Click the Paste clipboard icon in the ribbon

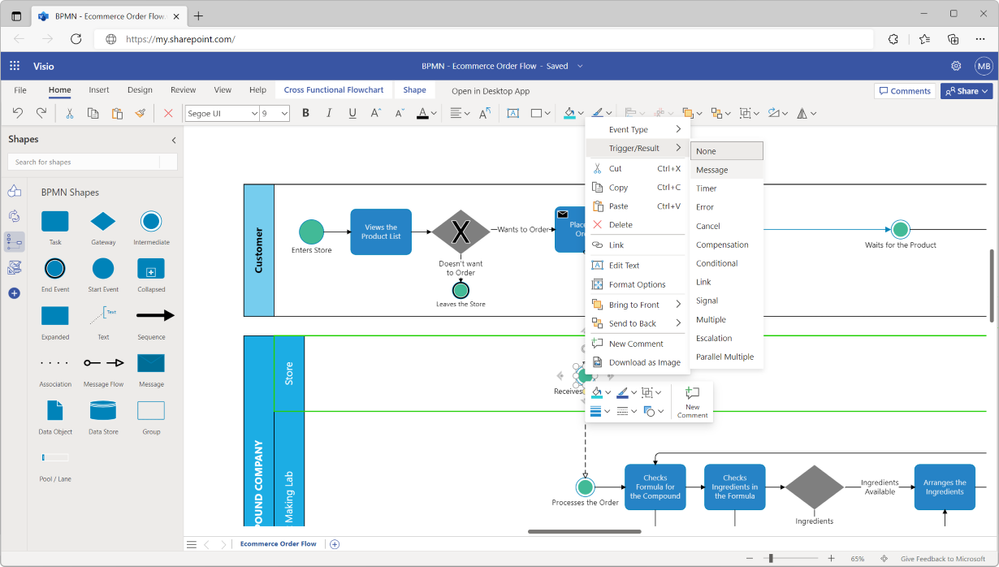(117, 113)
